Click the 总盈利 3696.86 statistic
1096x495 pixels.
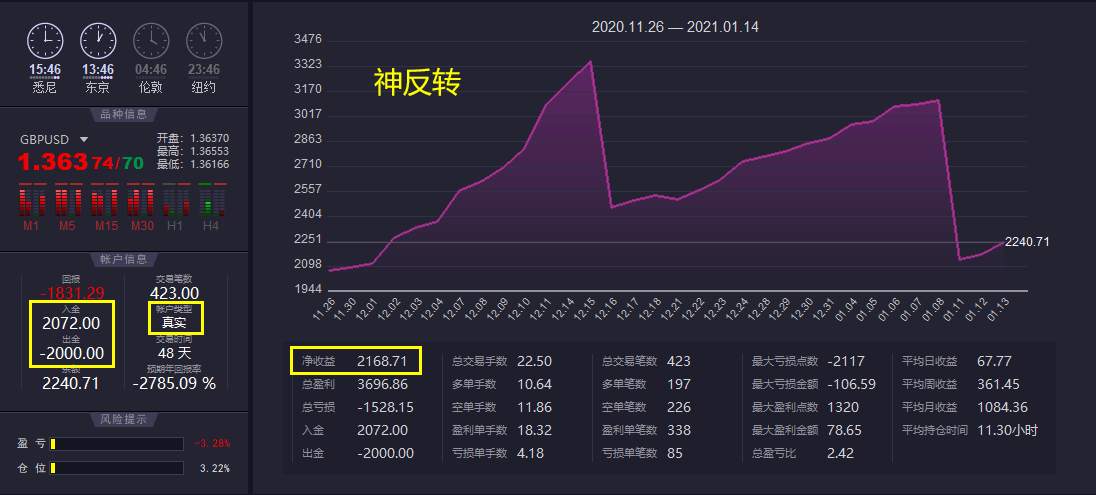click(x=355, y=385)
